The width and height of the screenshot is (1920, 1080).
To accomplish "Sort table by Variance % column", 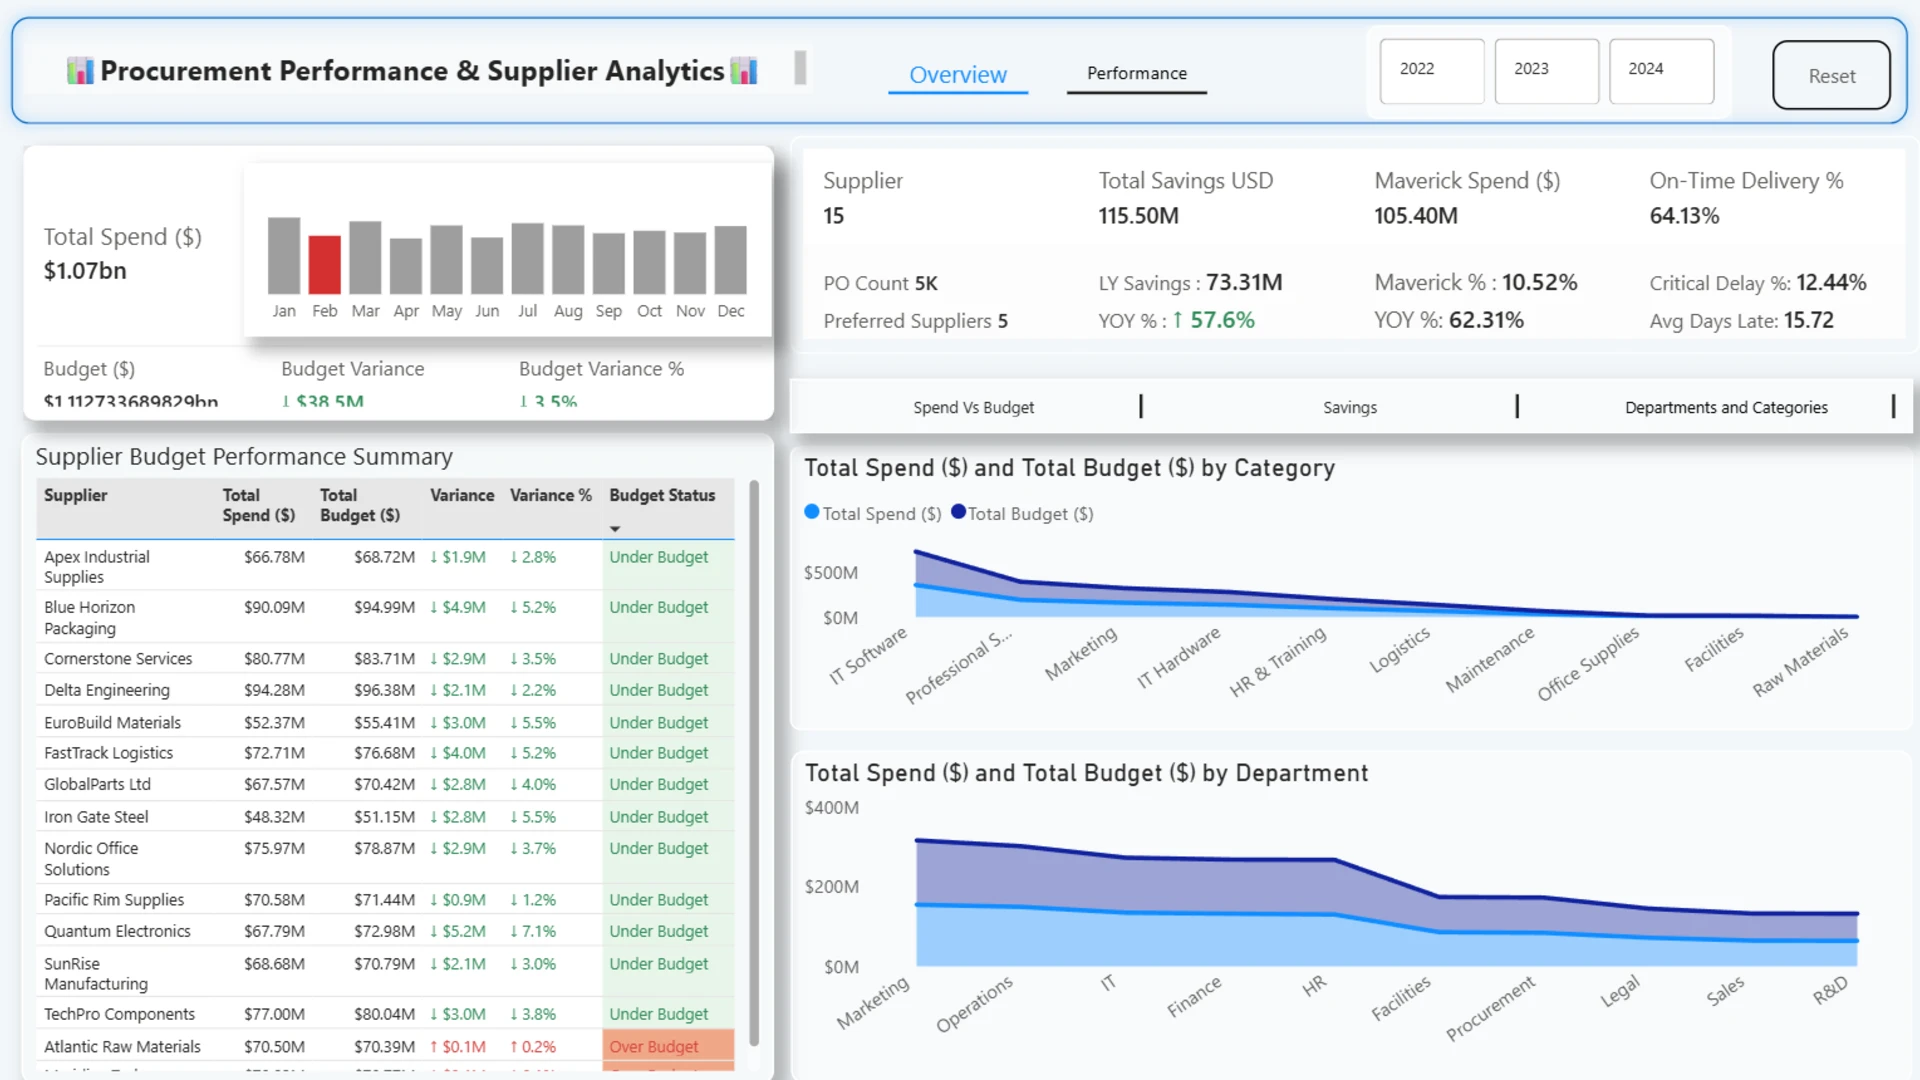I will 551,495.
